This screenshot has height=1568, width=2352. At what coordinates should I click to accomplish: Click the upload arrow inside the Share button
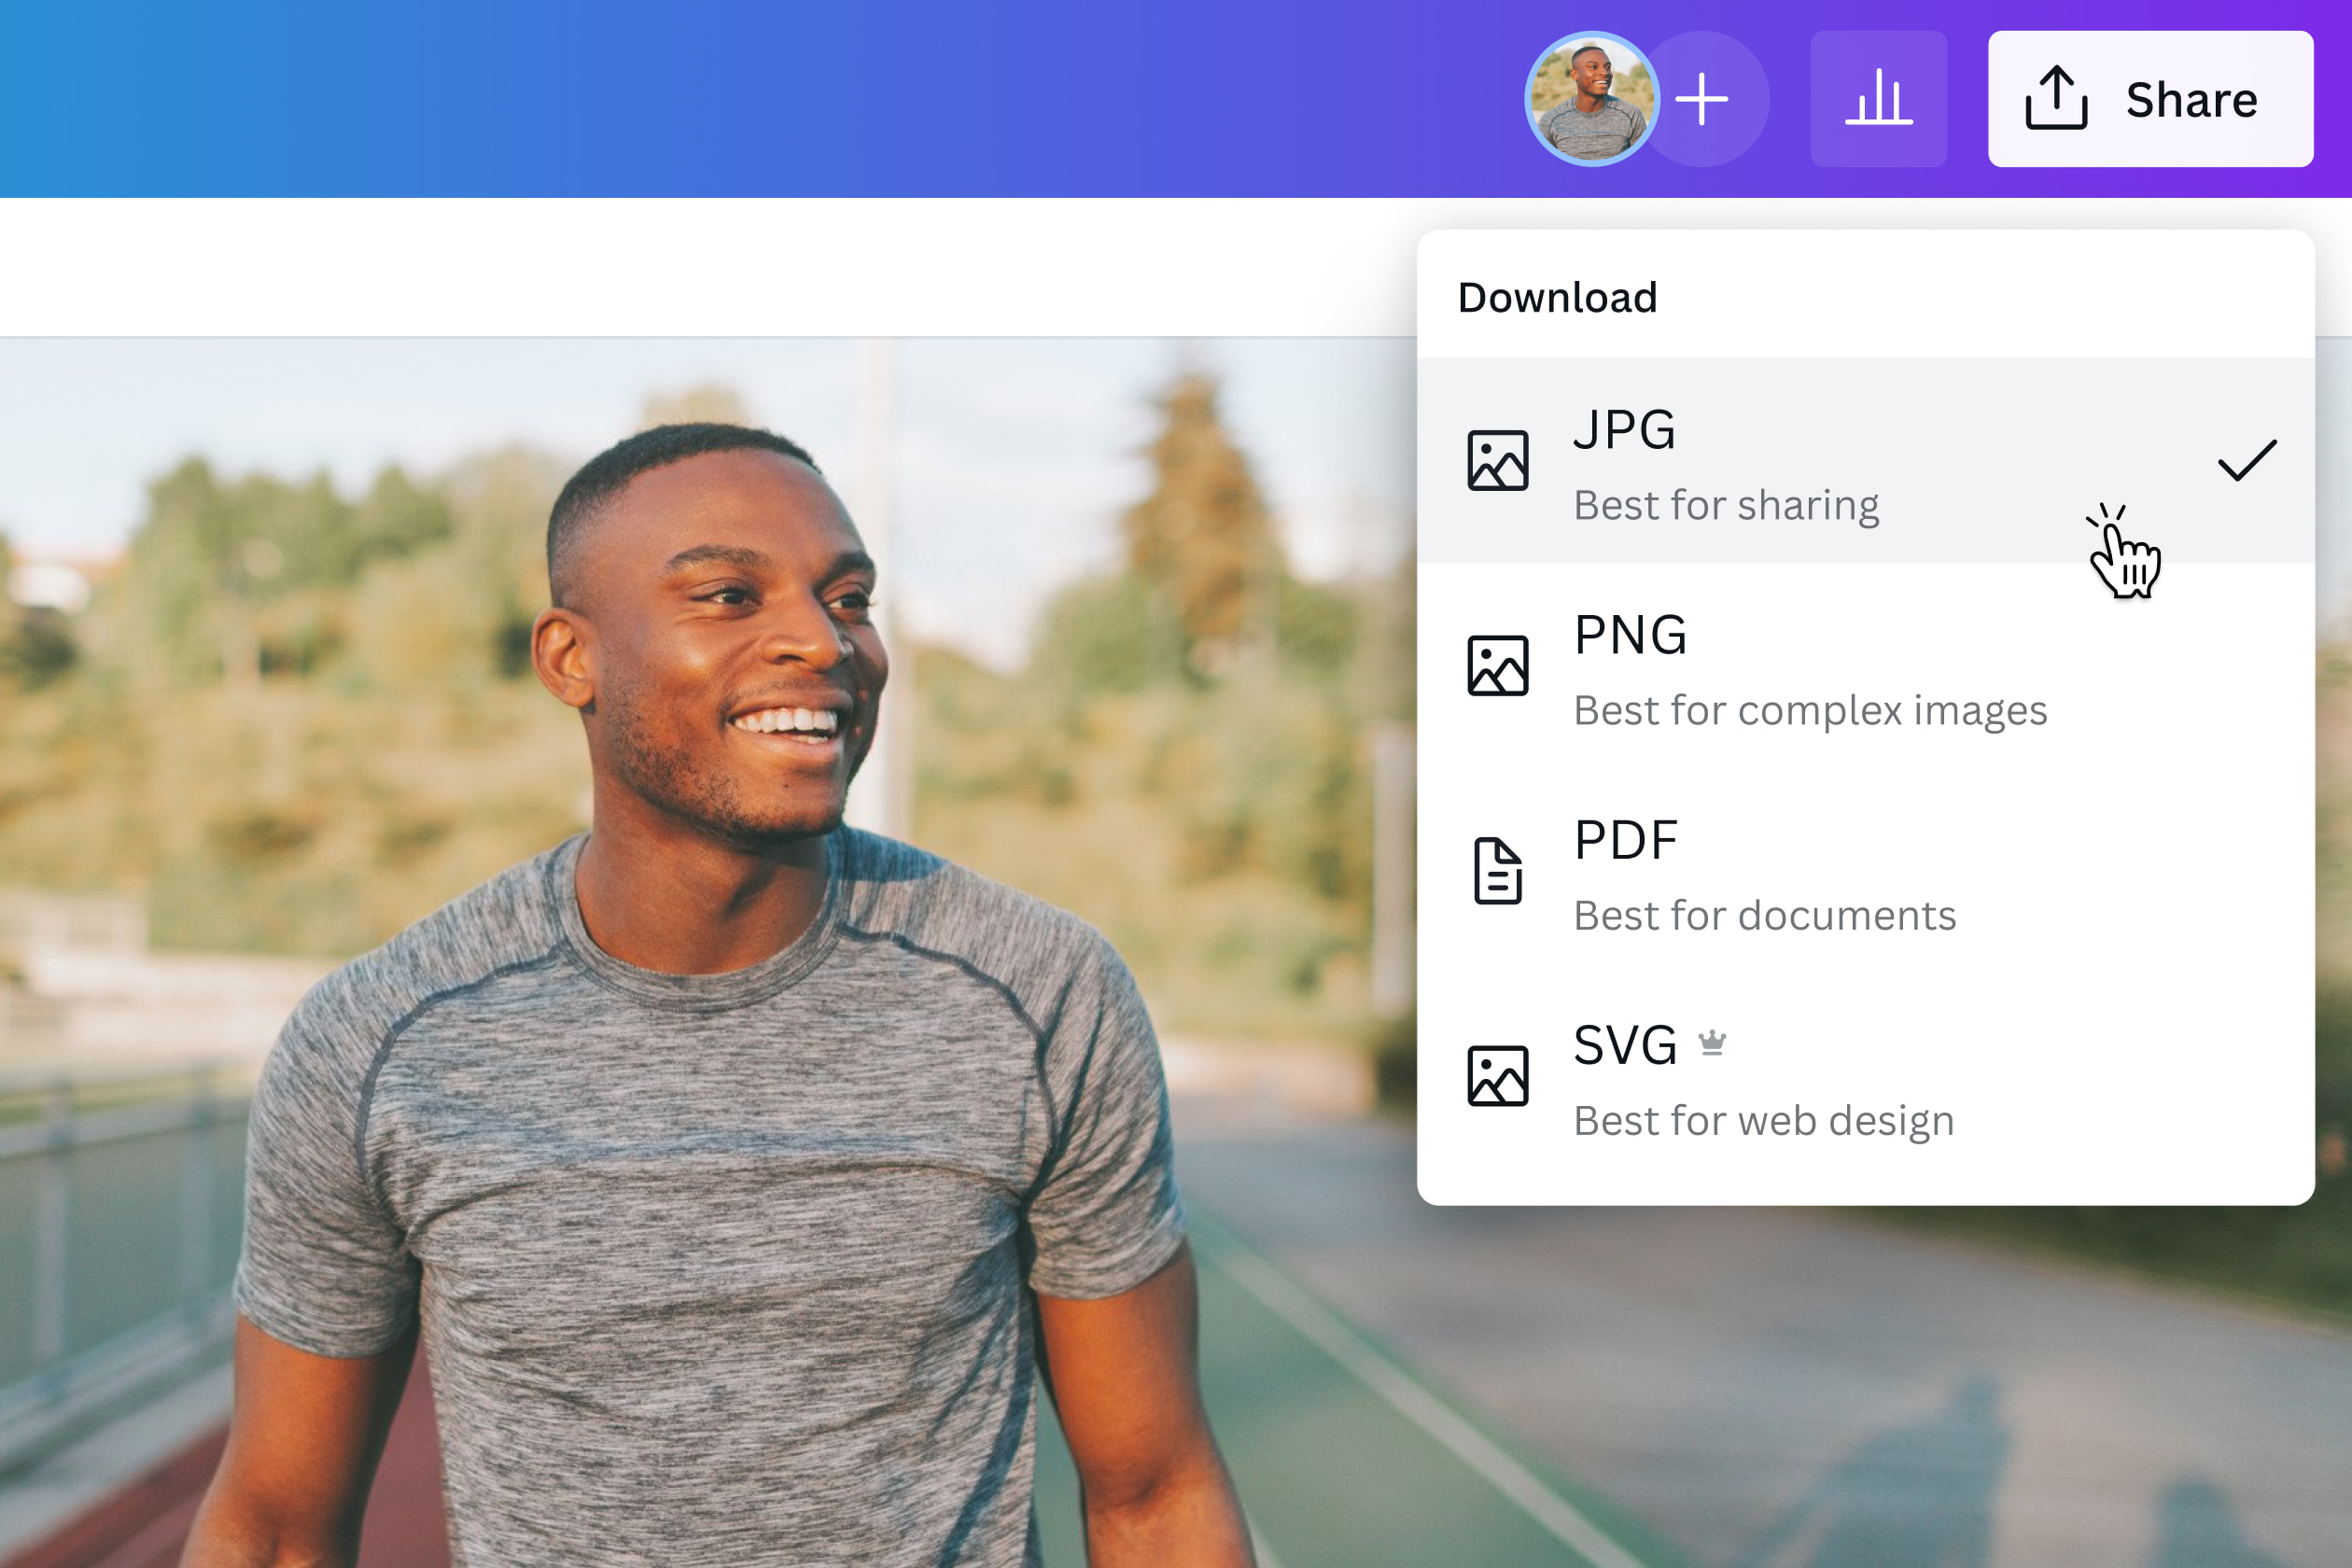coord(2054,97)
